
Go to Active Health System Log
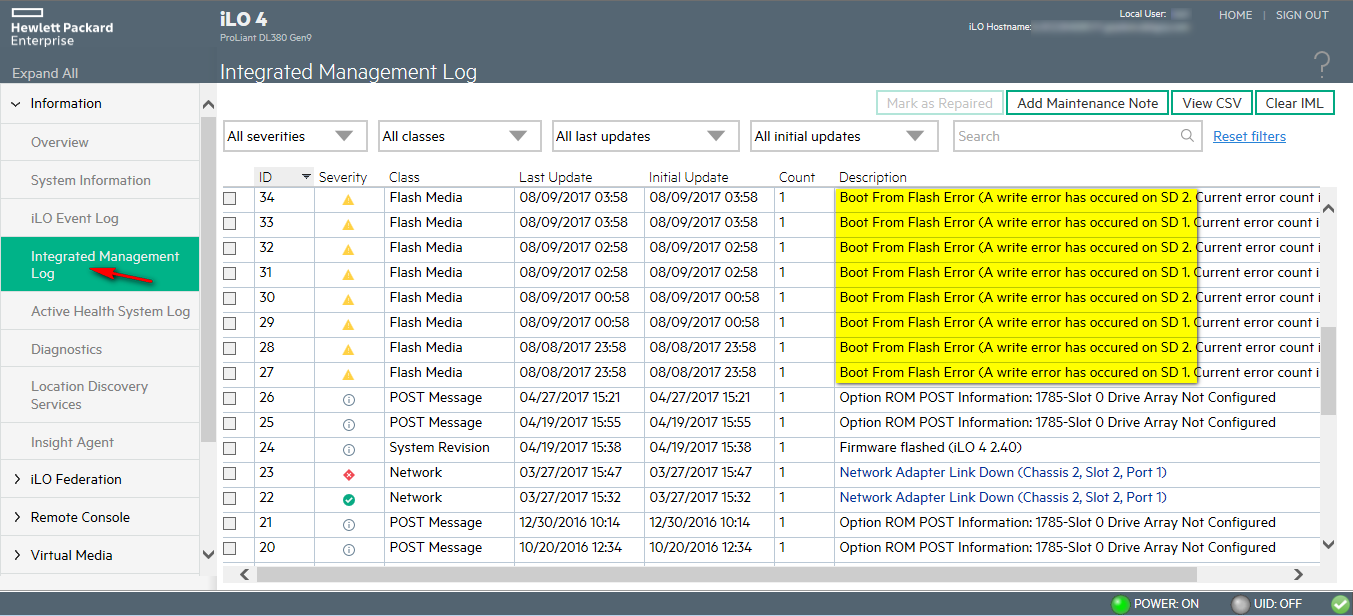click(x=110, y=311)
